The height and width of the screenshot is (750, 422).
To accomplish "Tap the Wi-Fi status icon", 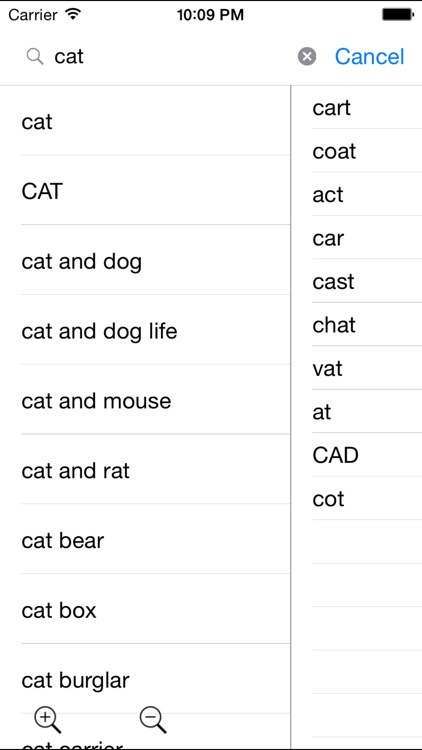I will pyautogui.click(x=73, y=15).
